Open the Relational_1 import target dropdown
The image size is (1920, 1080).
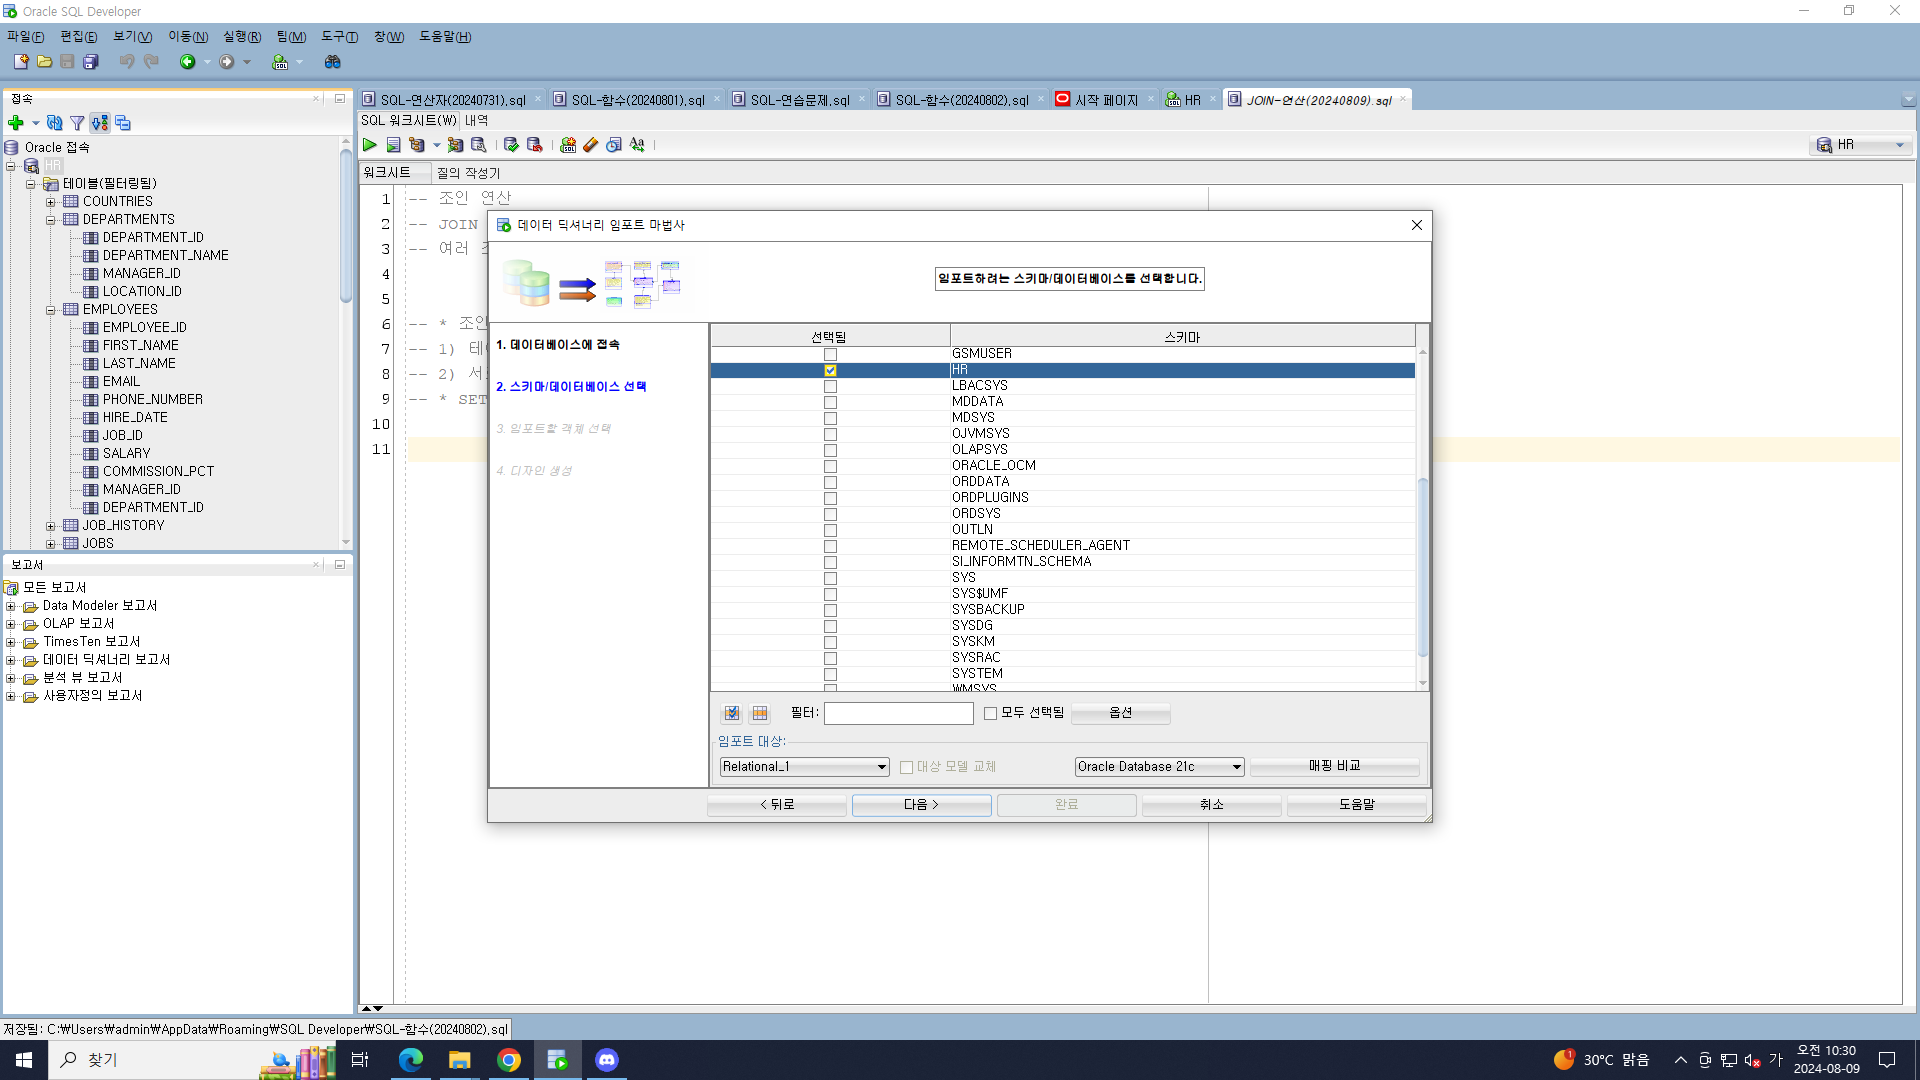click(x=804, y=767)
